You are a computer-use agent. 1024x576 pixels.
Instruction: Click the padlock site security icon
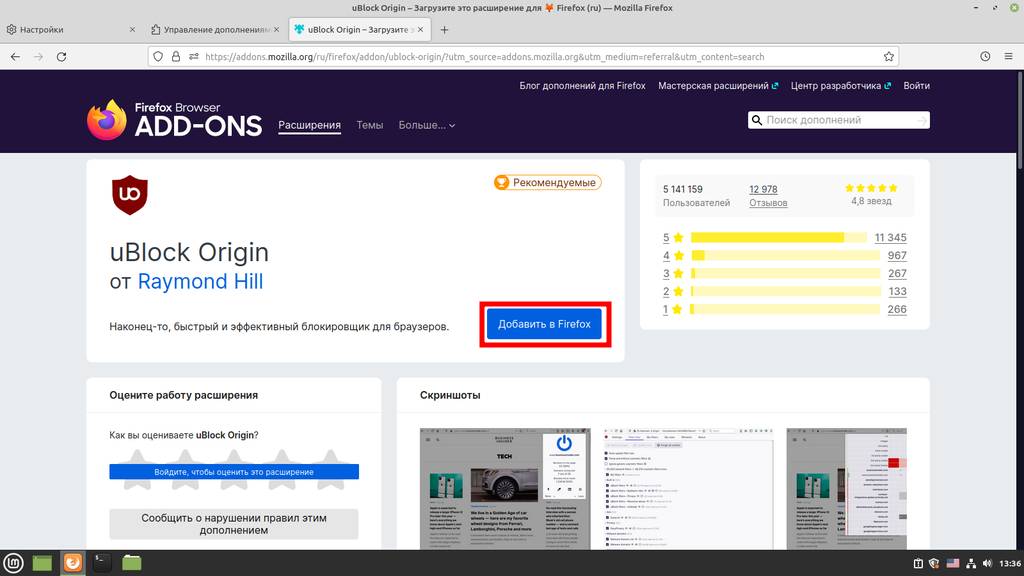pyautogui.click(x=175, y=57)
